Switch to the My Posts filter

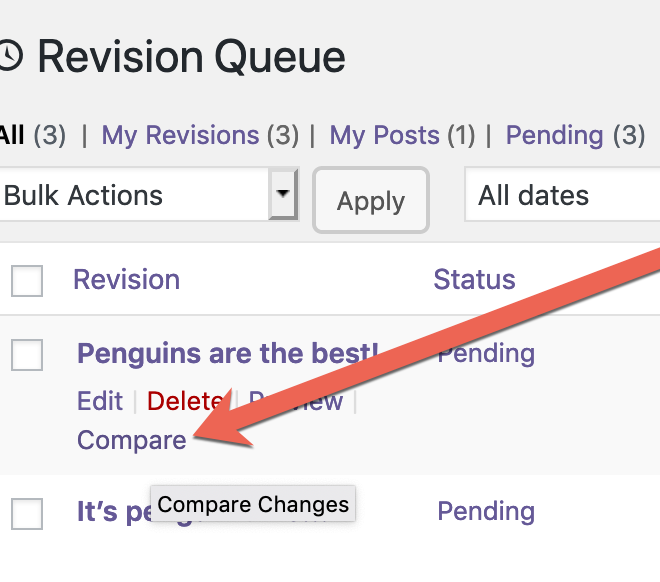(402, 136)
